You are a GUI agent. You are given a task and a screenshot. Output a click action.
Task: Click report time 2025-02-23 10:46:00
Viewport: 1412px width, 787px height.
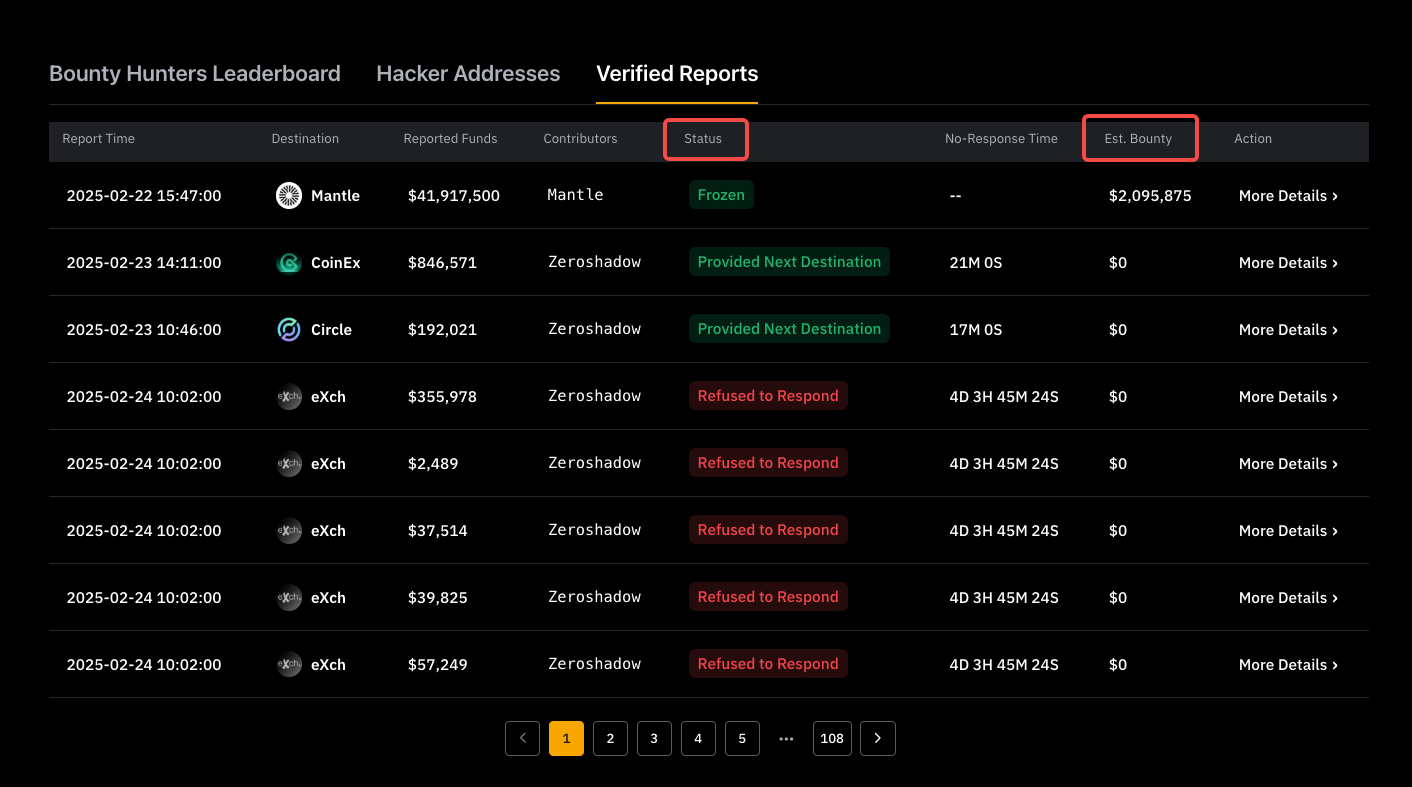coord(144,330)
